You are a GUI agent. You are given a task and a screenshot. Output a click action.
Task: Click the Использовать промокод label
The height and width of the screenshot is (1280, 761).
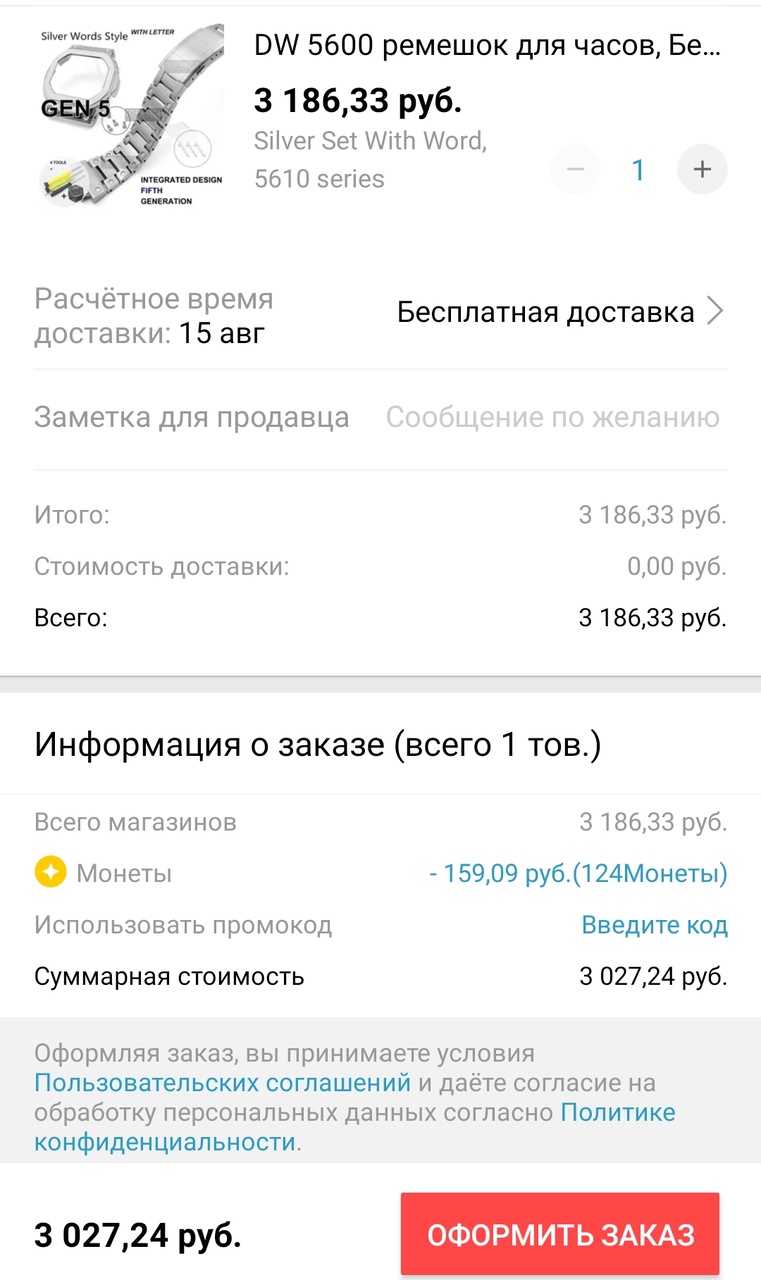(x=183, y=925)
